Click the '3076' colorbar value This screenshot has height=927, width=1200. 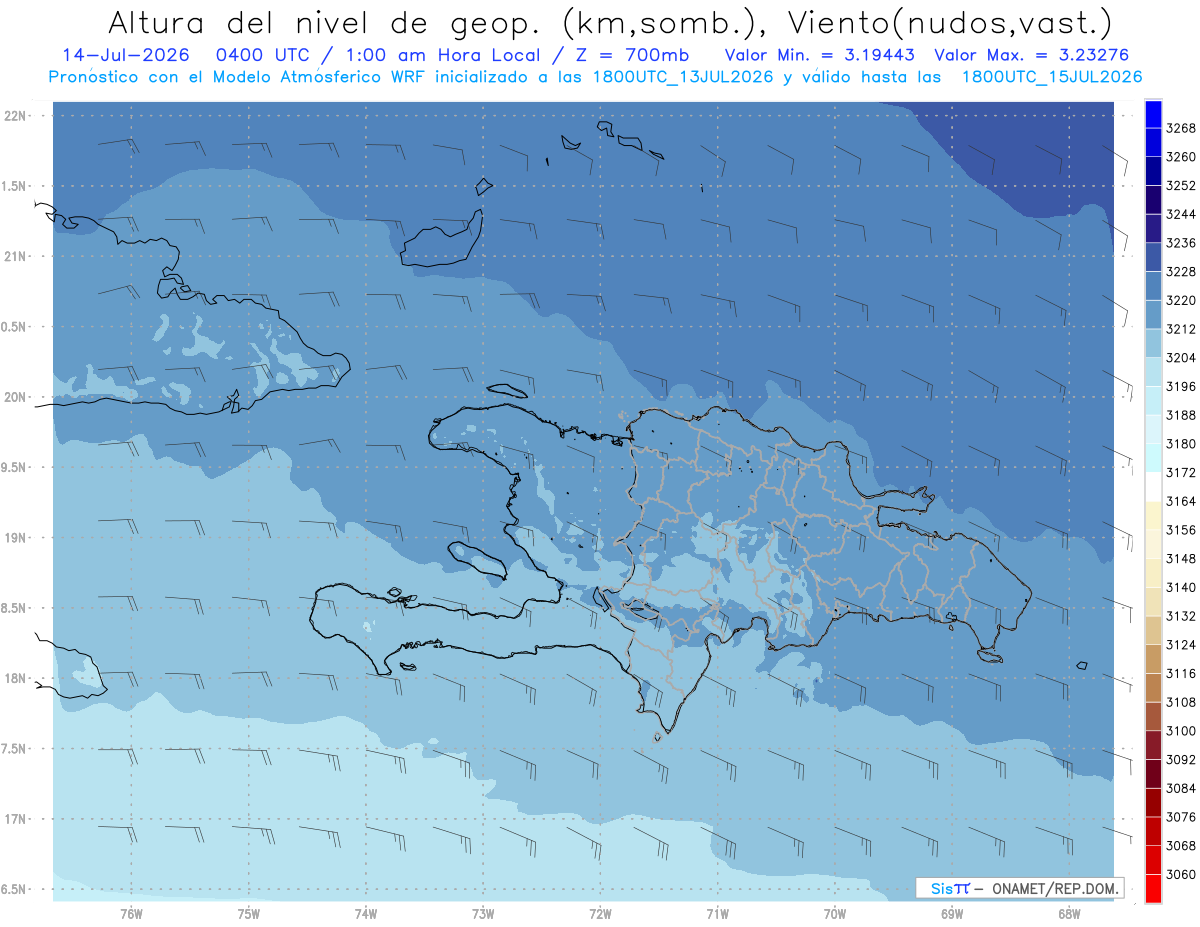[1180, 817]
